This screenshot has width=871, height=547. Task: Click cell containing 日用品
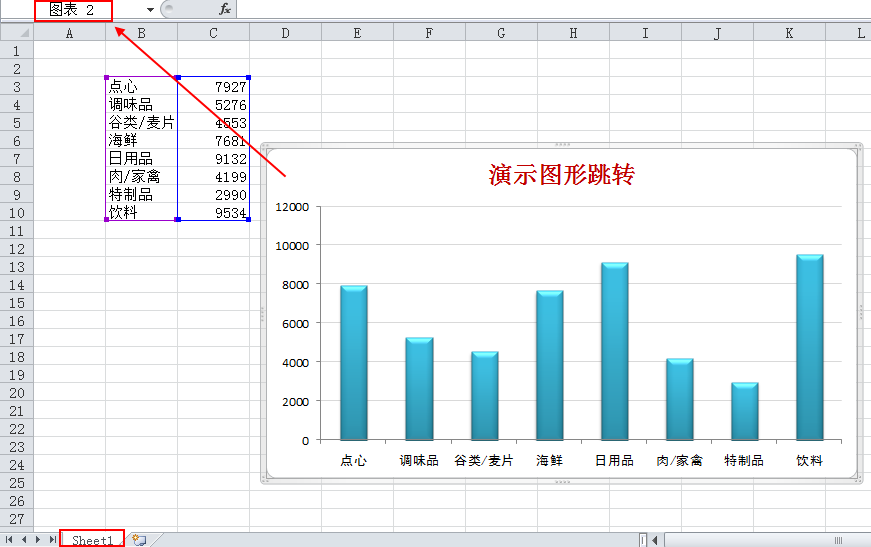[x=142, y=159]
